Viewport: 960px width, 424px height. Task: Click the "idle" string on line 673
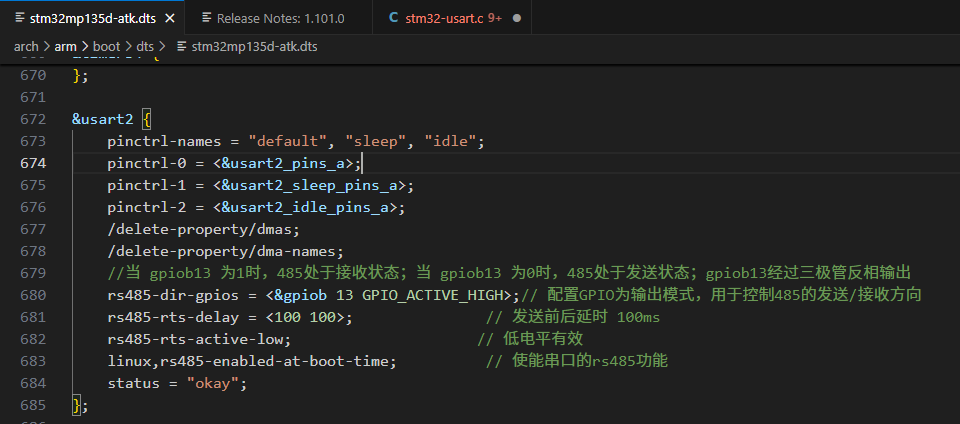coord(451,141)
